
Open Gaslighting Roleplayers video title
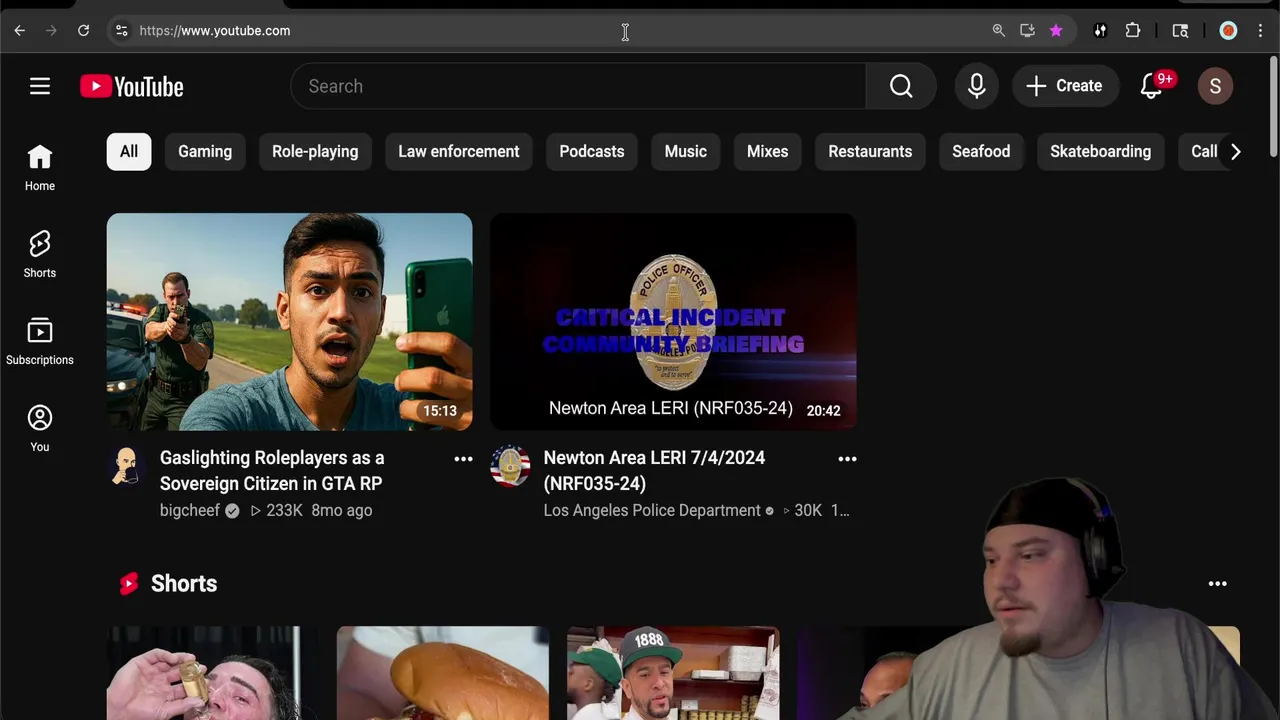272,471
